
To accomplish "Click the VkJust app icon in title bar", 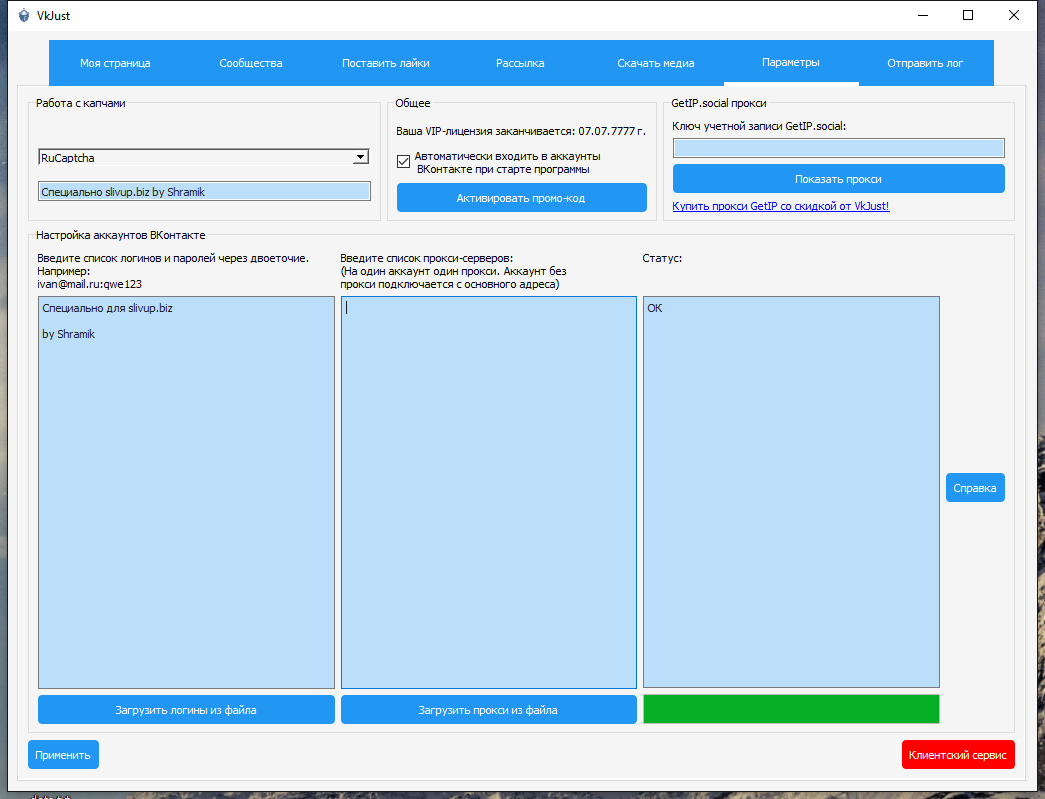I will coord(24,15).
